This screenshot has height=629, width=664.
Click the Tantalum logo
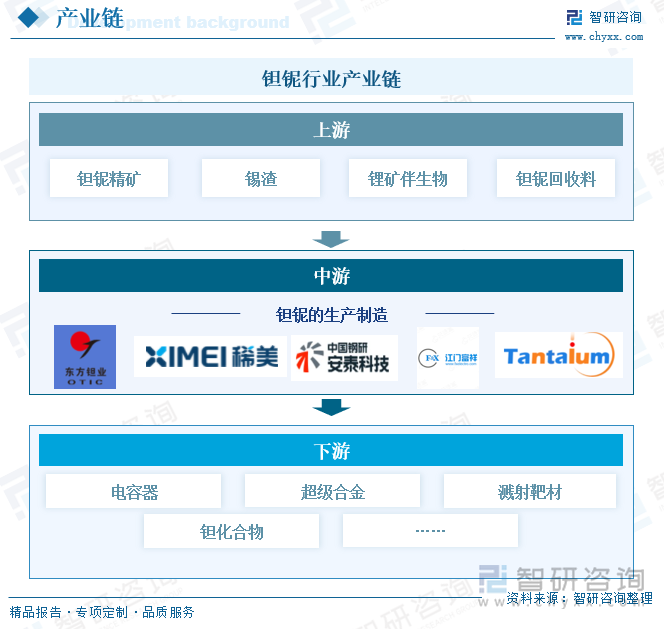[559, 355]
